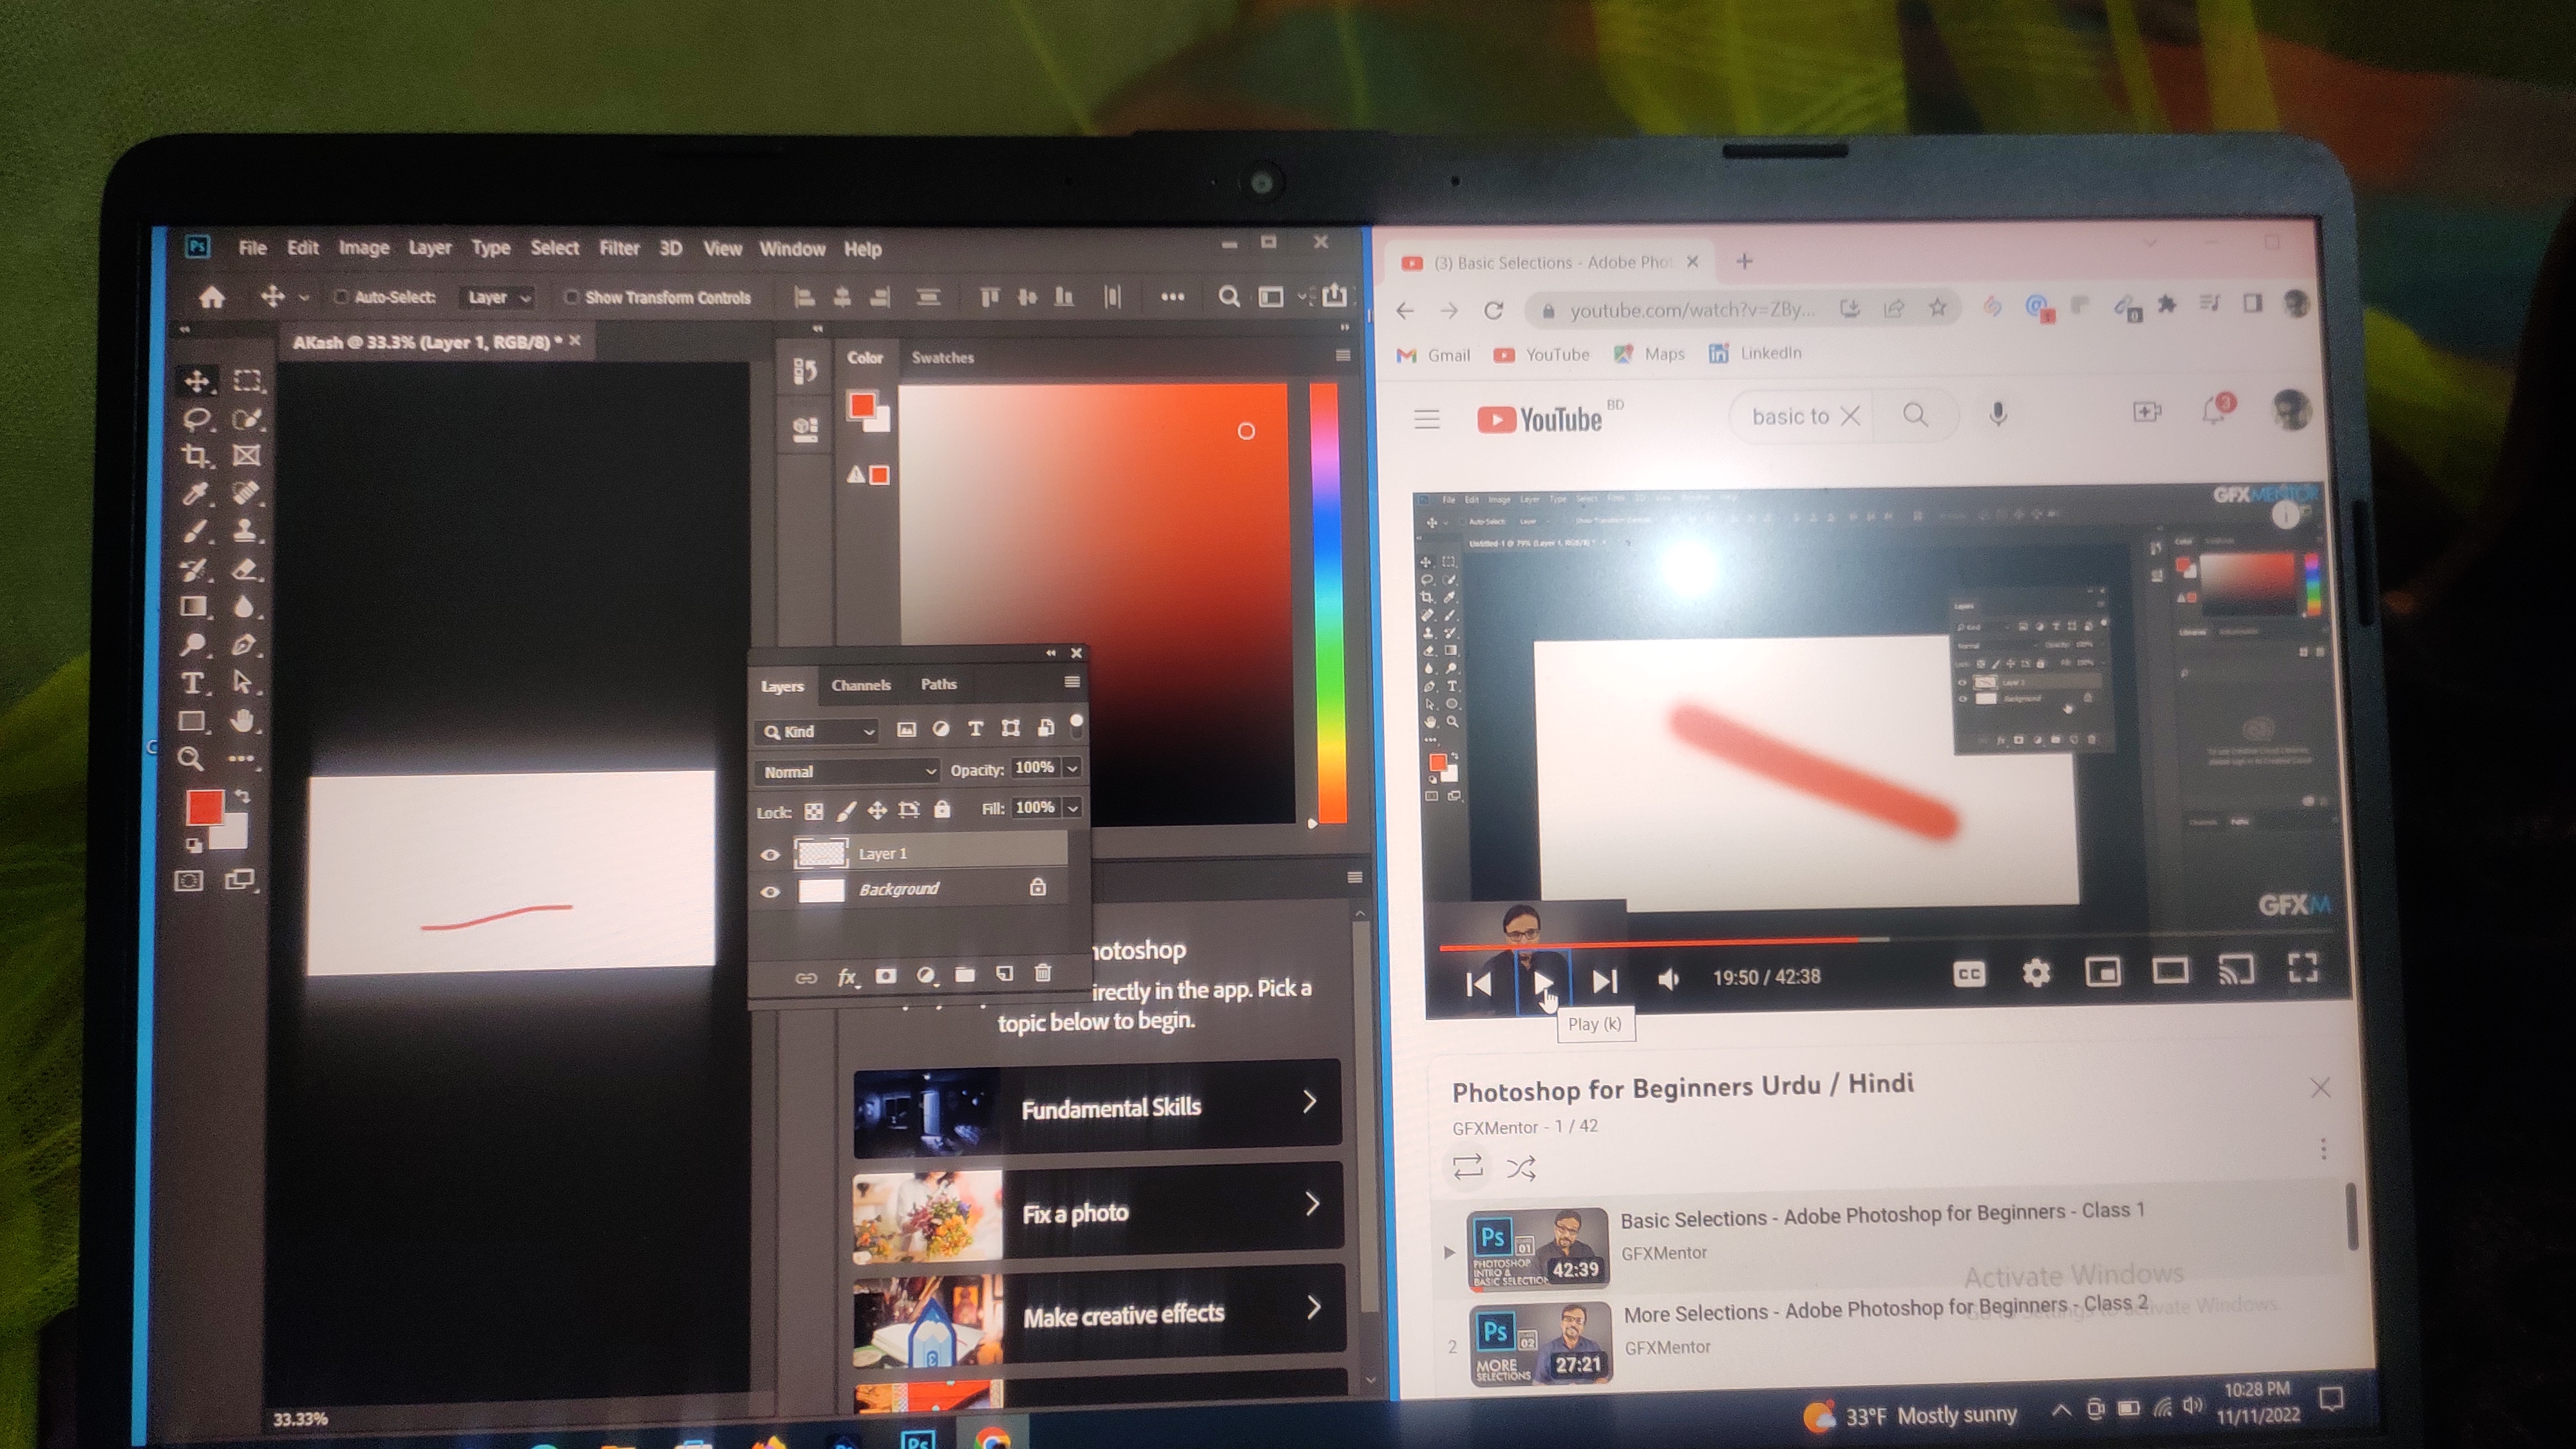Expand the Make creative effects category
The height and width of the screenshot is (1449, 2576).
pos(1099,1315)
